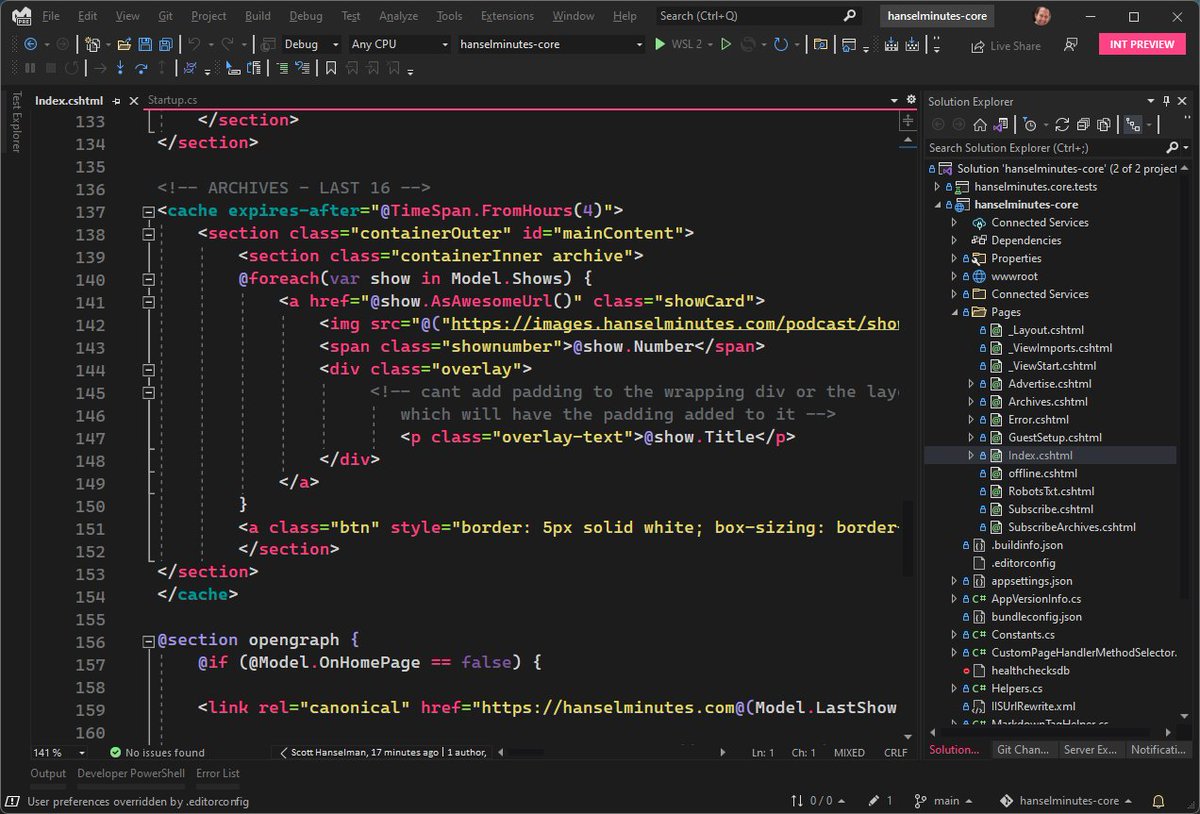1200x814 pixels.
Task: Select the appsettings.json file
Action: pyautogui.click(x=1031, y=581)
